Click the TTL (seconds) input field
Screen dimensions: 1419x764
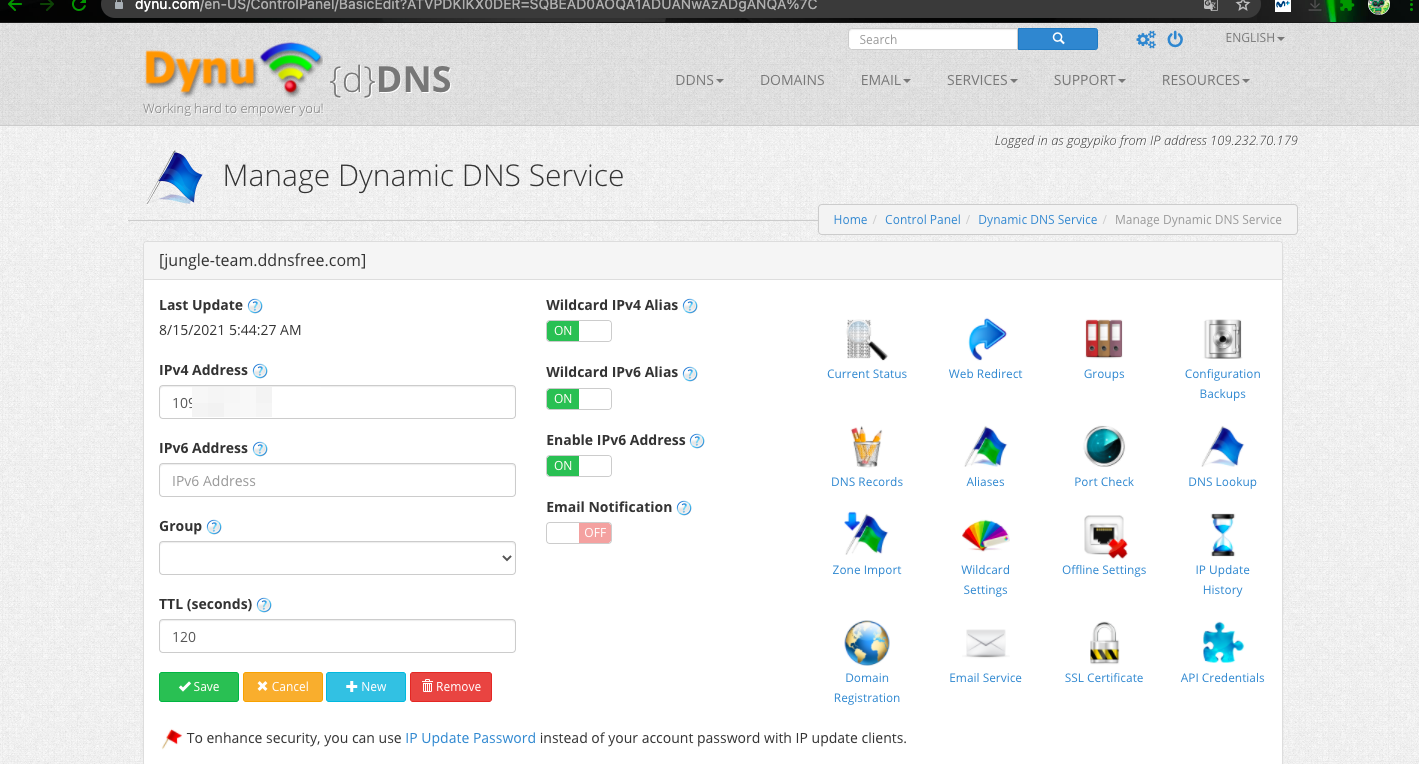click(x=337, y=636)
